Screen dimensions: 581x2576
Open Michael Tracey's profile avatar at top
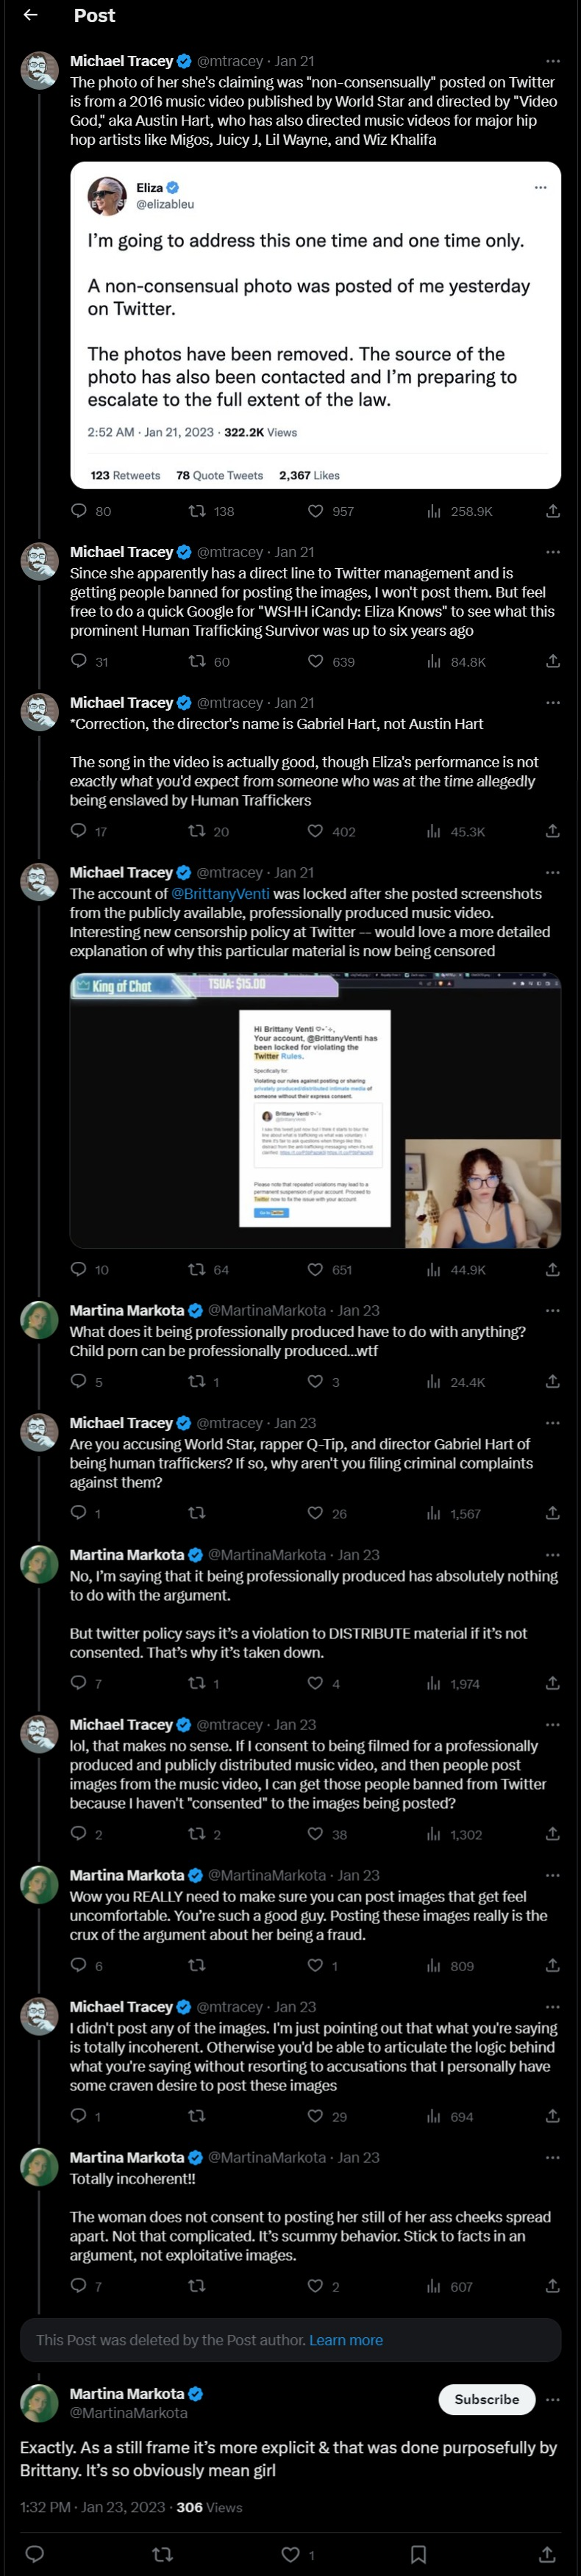40,71
